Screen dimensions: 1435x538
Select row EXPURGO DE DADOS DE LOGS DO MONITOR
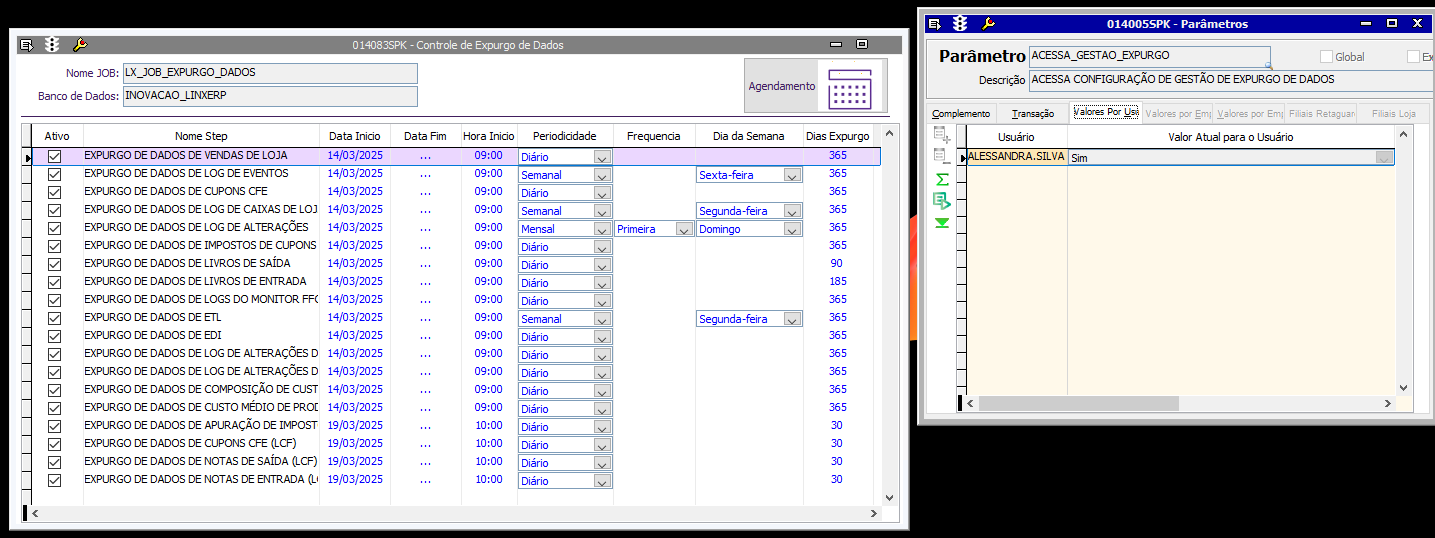click(201, 300)
